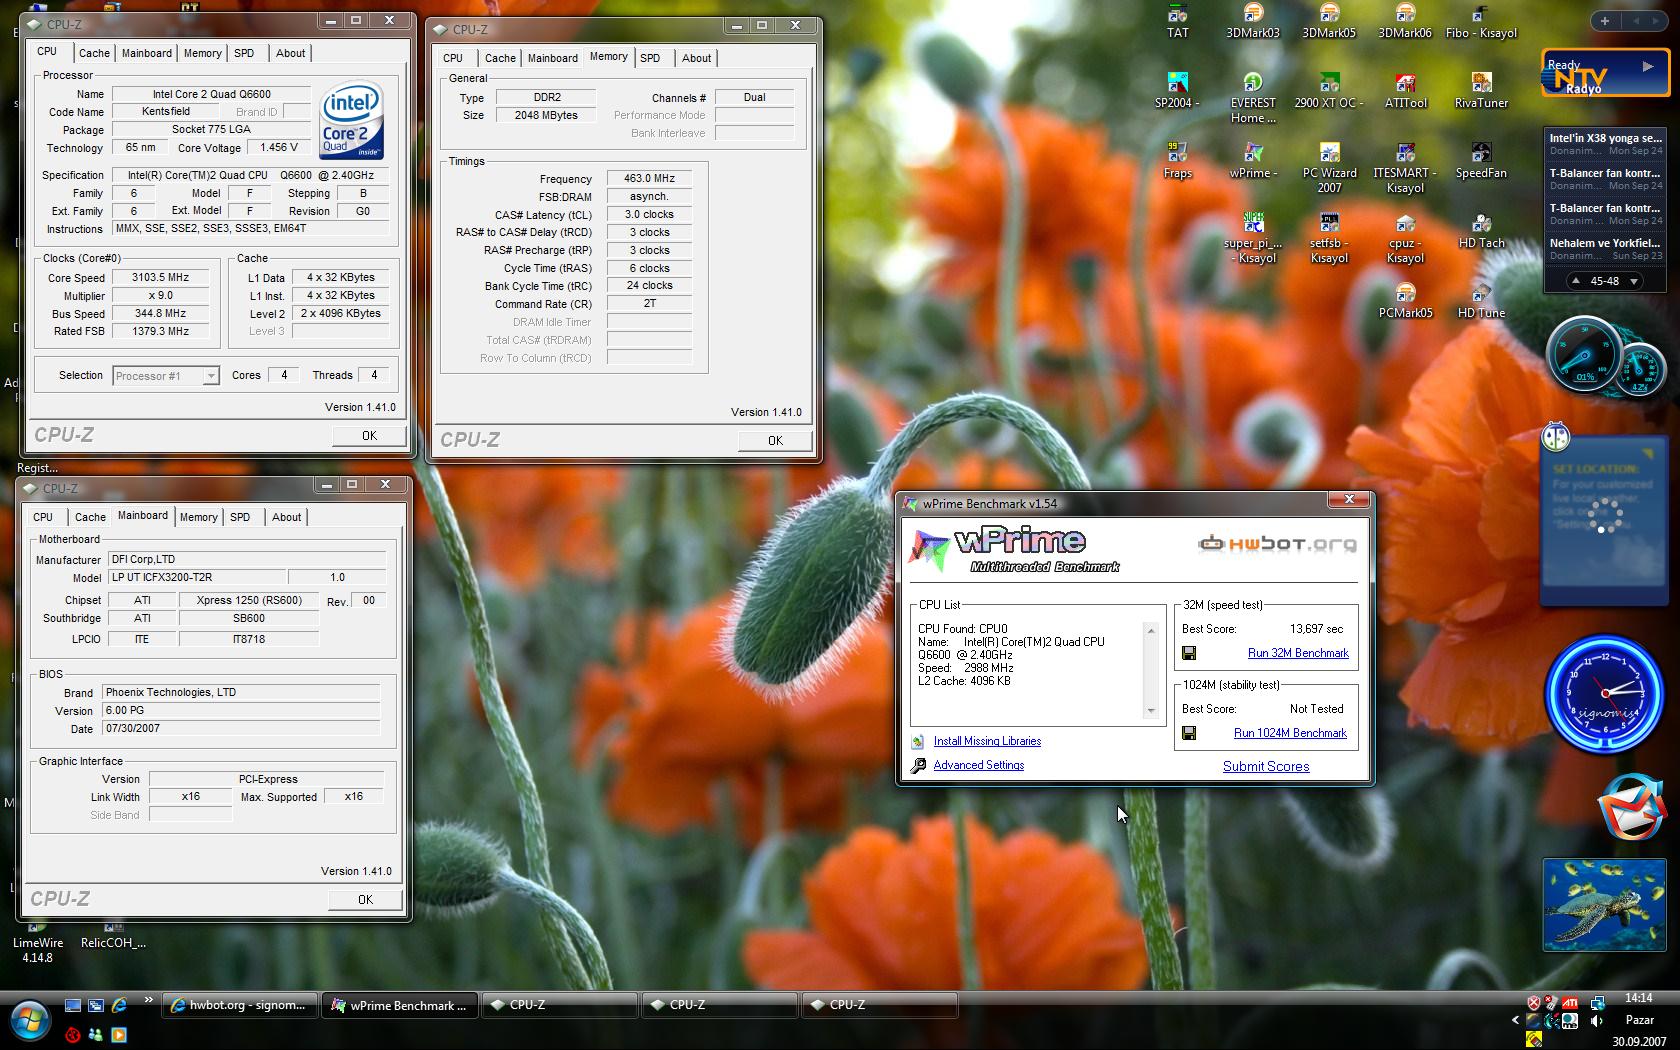
Task: Show previous headlines in feed gadget
Action: point(1576,281)
